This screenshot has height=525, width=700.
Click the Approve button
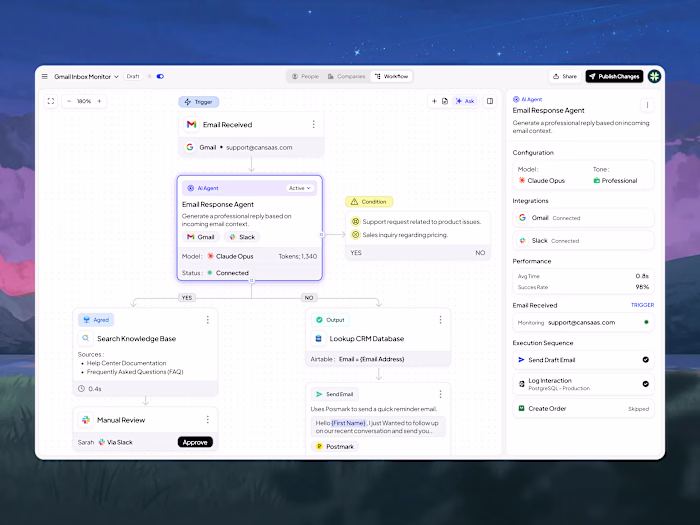(x=195, y=442)
